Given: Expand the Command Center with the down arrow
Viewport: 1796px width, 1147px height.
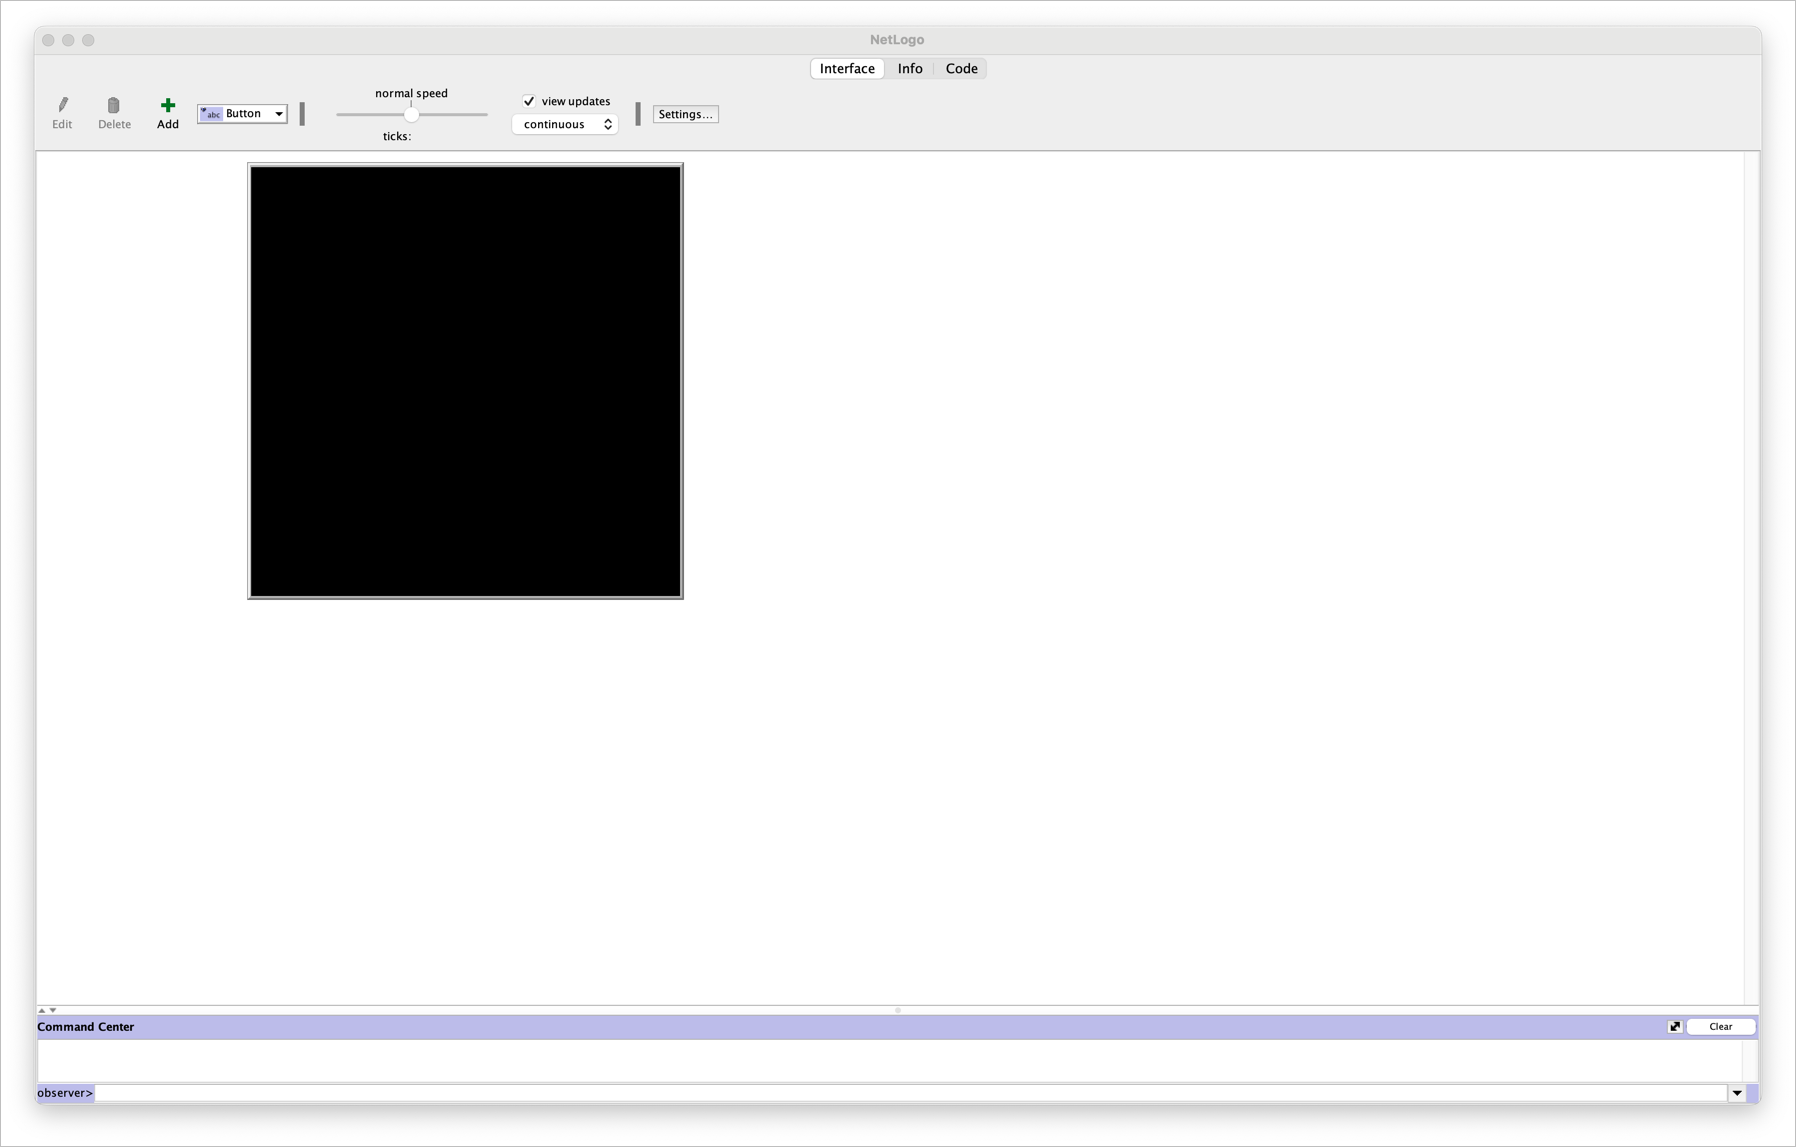Looking at the screenshot, I should pyautogui.click(x=52, y=1010).
